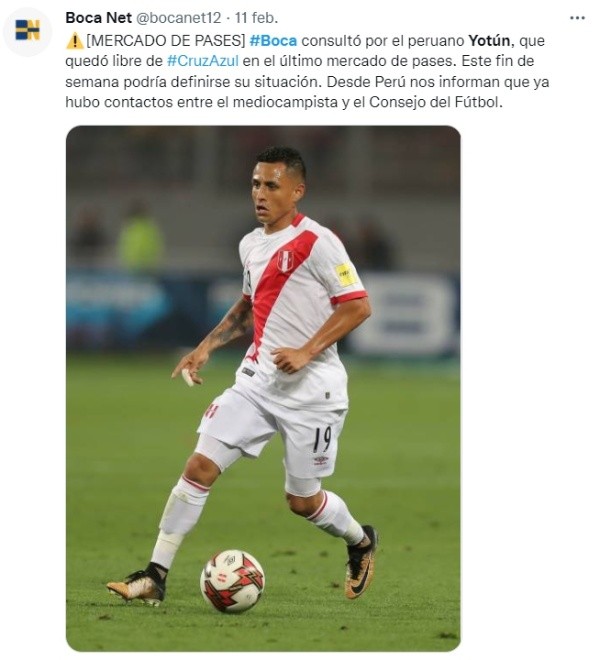Click the number 19 on player's shorts
Screen dimensions: 600x660
pos(322,439)
